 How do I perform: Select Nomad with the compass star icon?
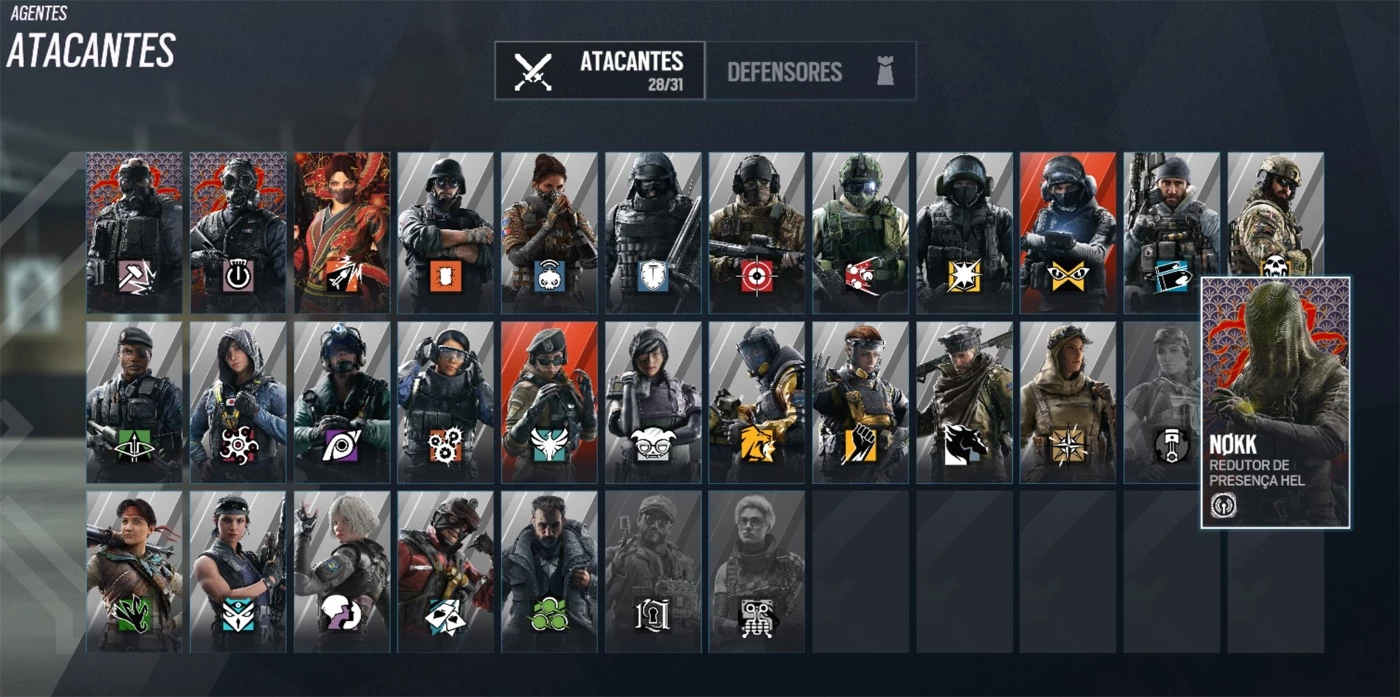[x=1068, y=402]
